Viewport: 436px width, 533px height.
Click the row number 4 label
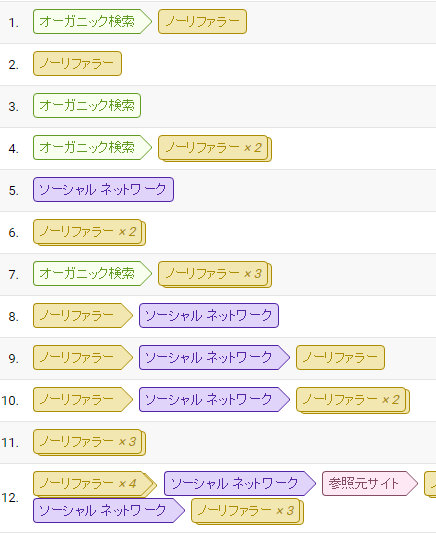click(14, 149)
